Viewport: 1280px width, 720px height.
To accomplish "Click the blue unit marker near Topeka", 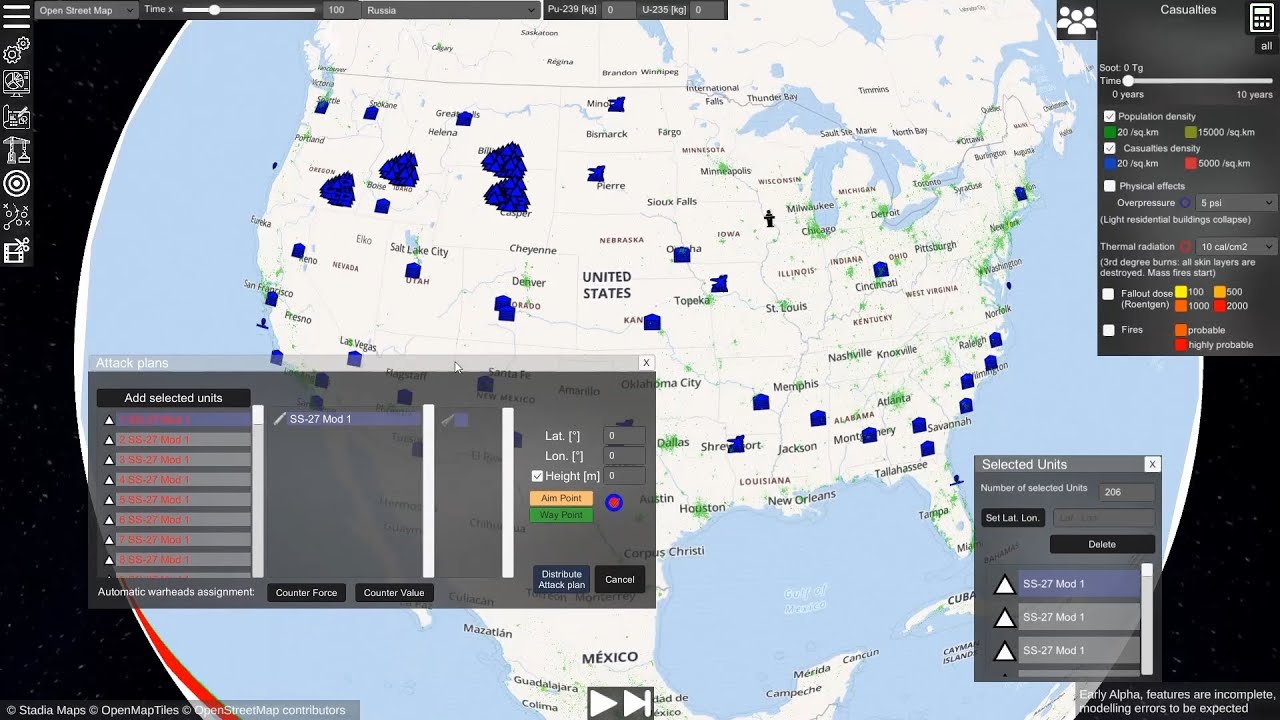I will pyautogui.click(x=719, y=284).
